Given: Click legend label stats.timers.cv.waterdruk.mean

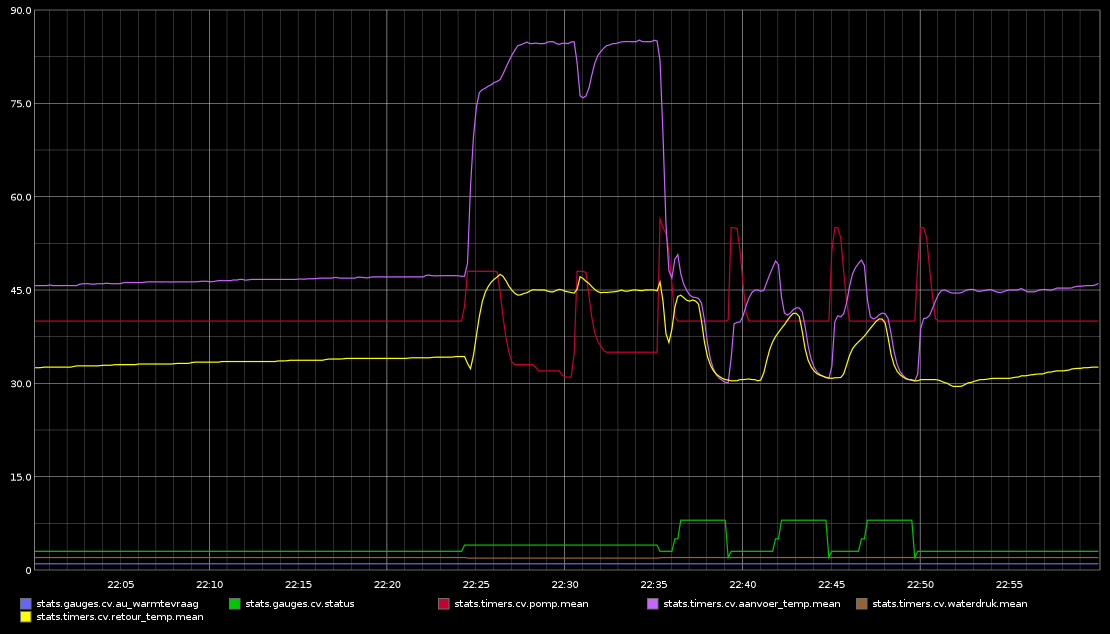Looking at the screenshot, I should click(949, 604).
